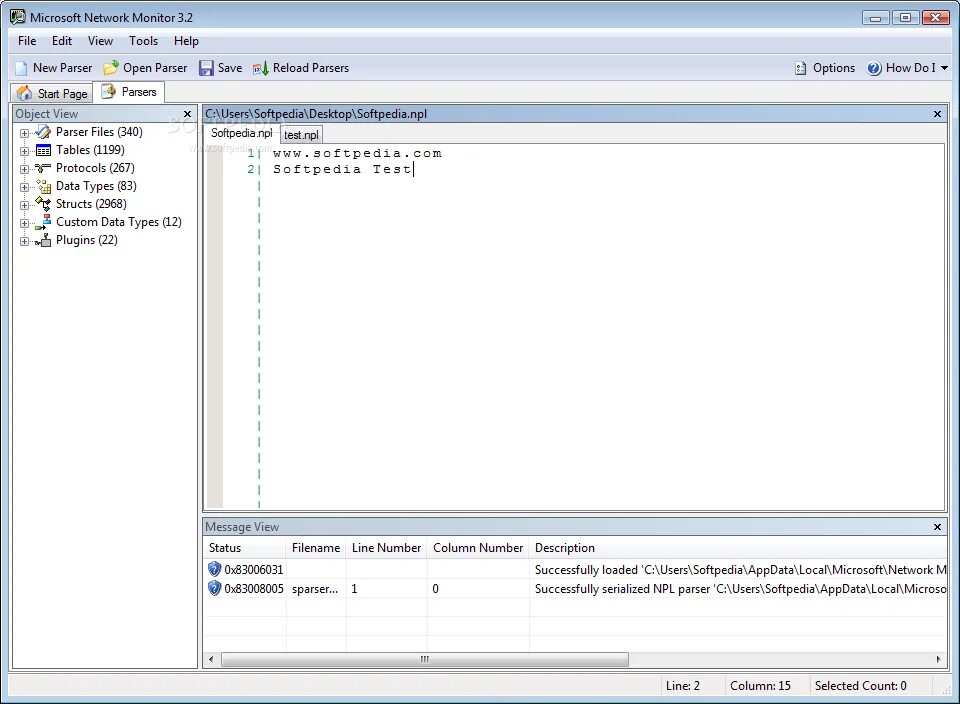Click the New Parser page icon

pyautogui.click(x=21, y=68)
